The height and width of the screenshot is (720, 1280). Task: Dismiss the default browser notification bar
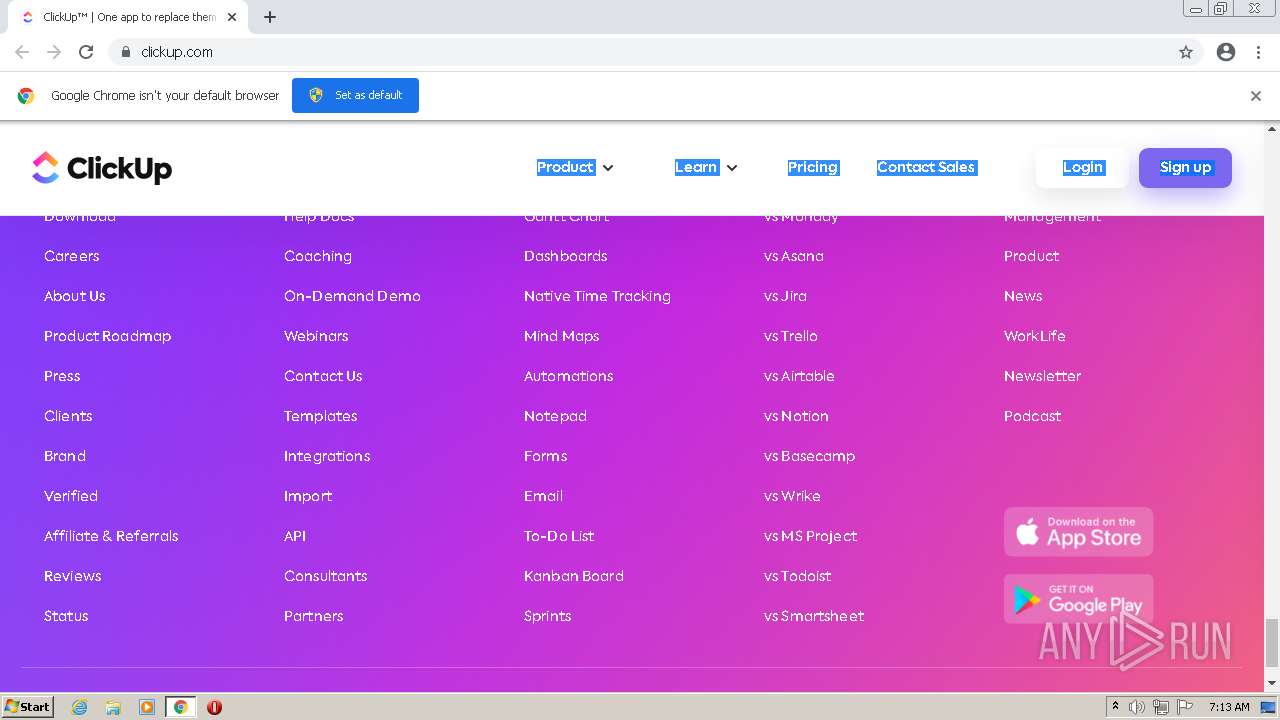point(1256,96)
